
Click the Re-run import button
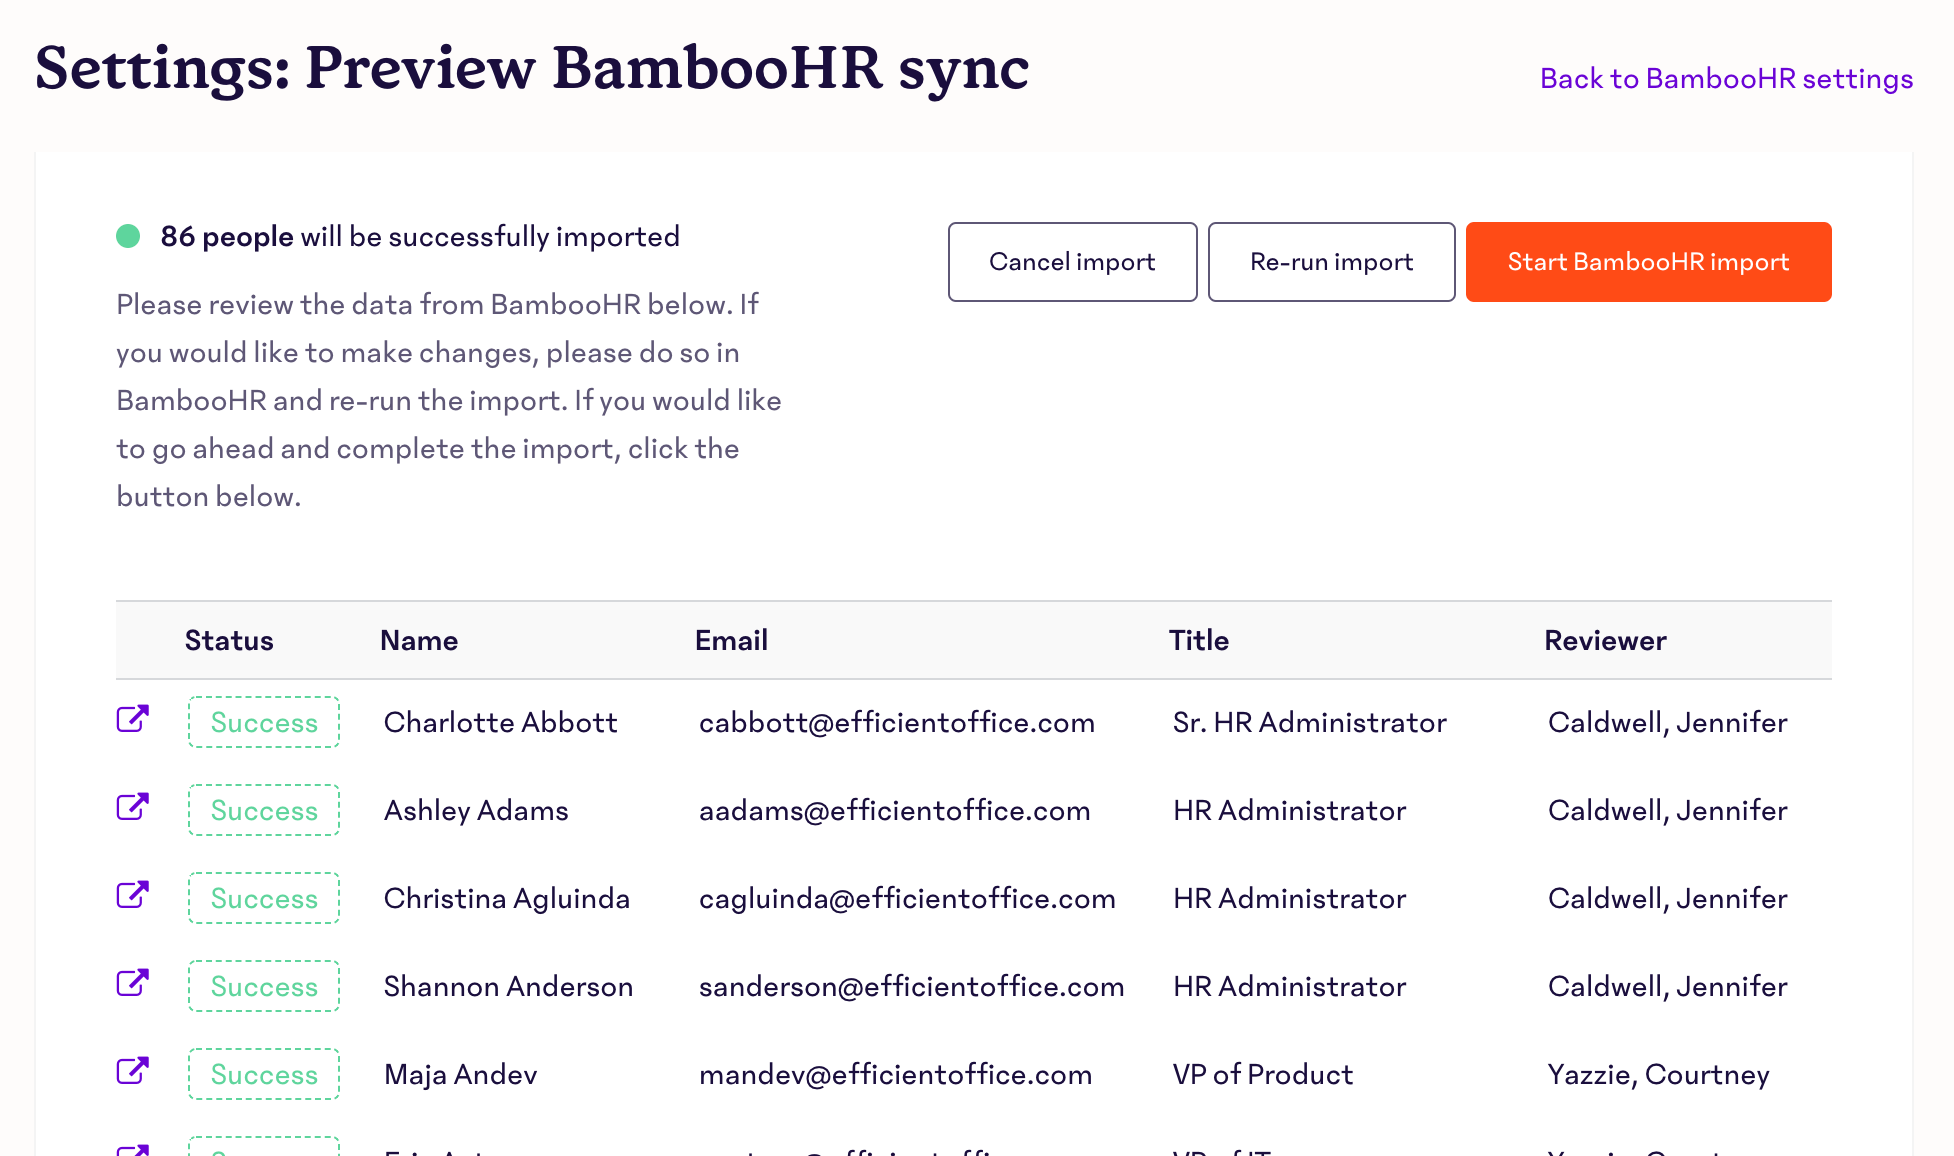click(1331, 262)
